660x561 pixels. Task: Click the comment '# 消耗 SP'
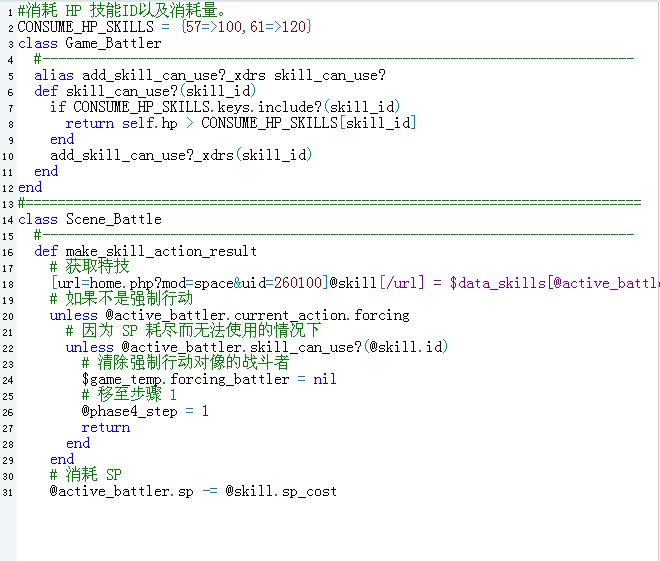coord(85,475)
